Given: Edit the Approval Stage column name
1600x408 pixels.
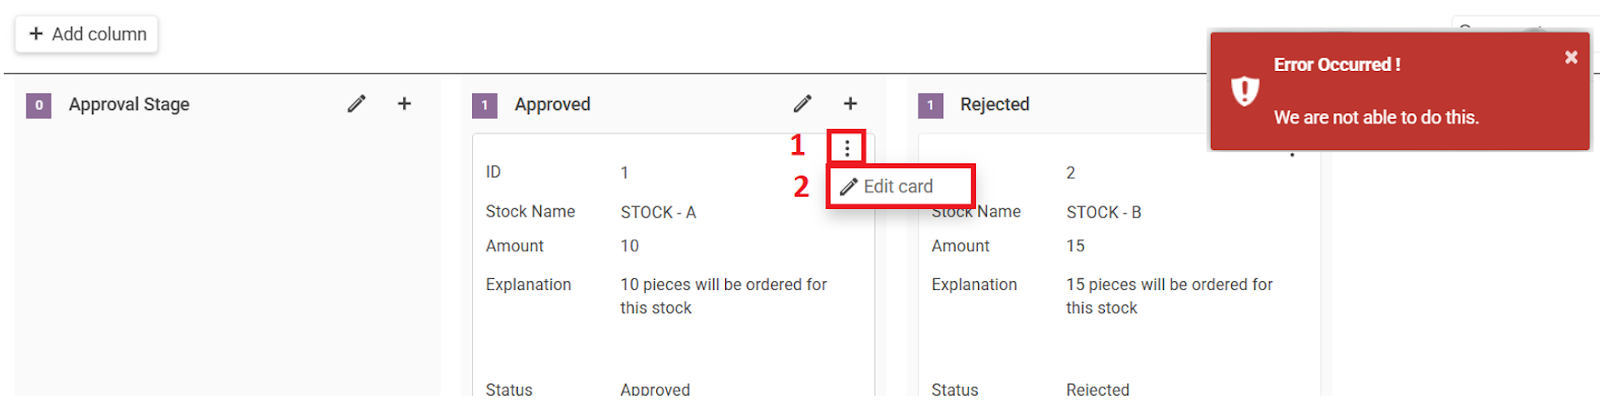Looking at the screenshot, I should (x=356, y=104).
